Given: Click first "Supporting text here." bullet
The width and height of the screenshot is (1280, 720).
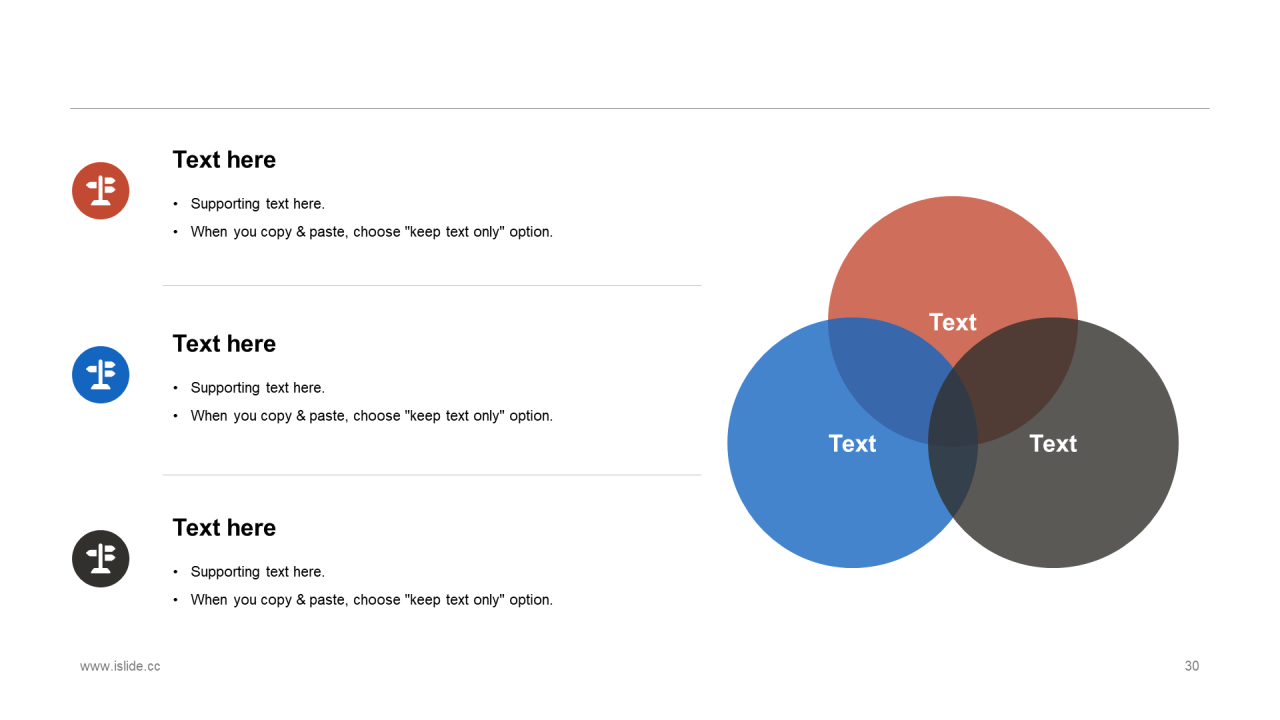Looking at the screenshot, I should [x=258, y=204].
